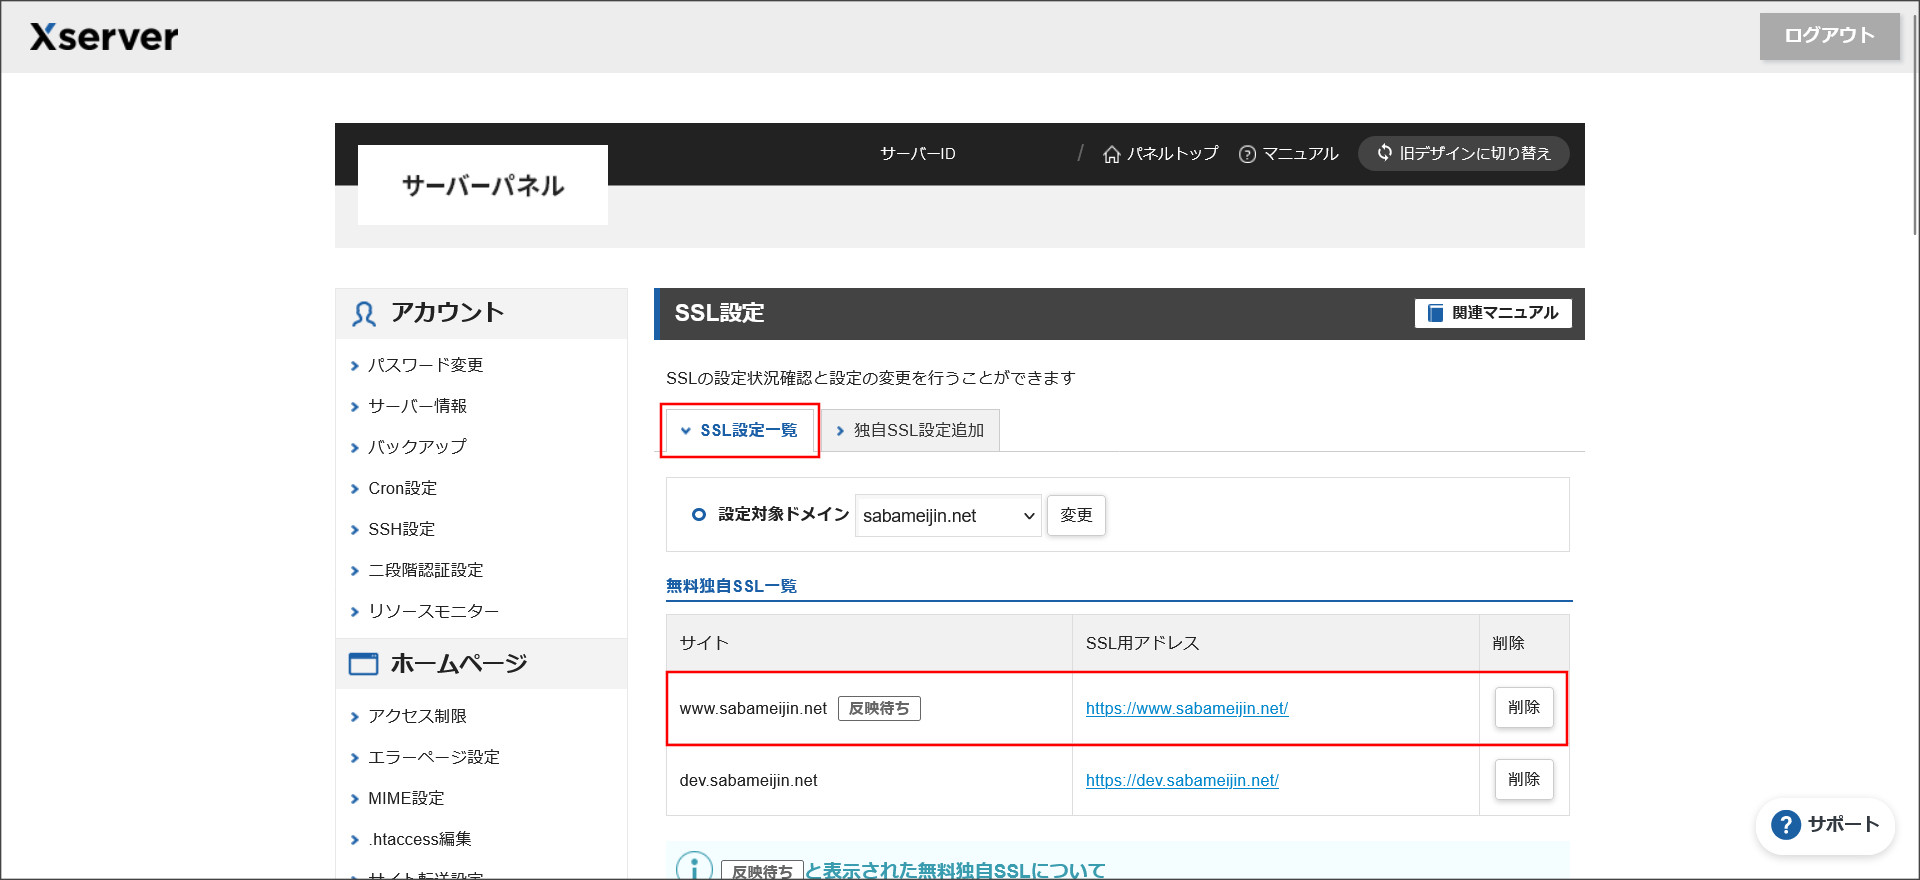
Task: Click the アカウント person icon
Action: pyautogui.click(x=364, y=314)
